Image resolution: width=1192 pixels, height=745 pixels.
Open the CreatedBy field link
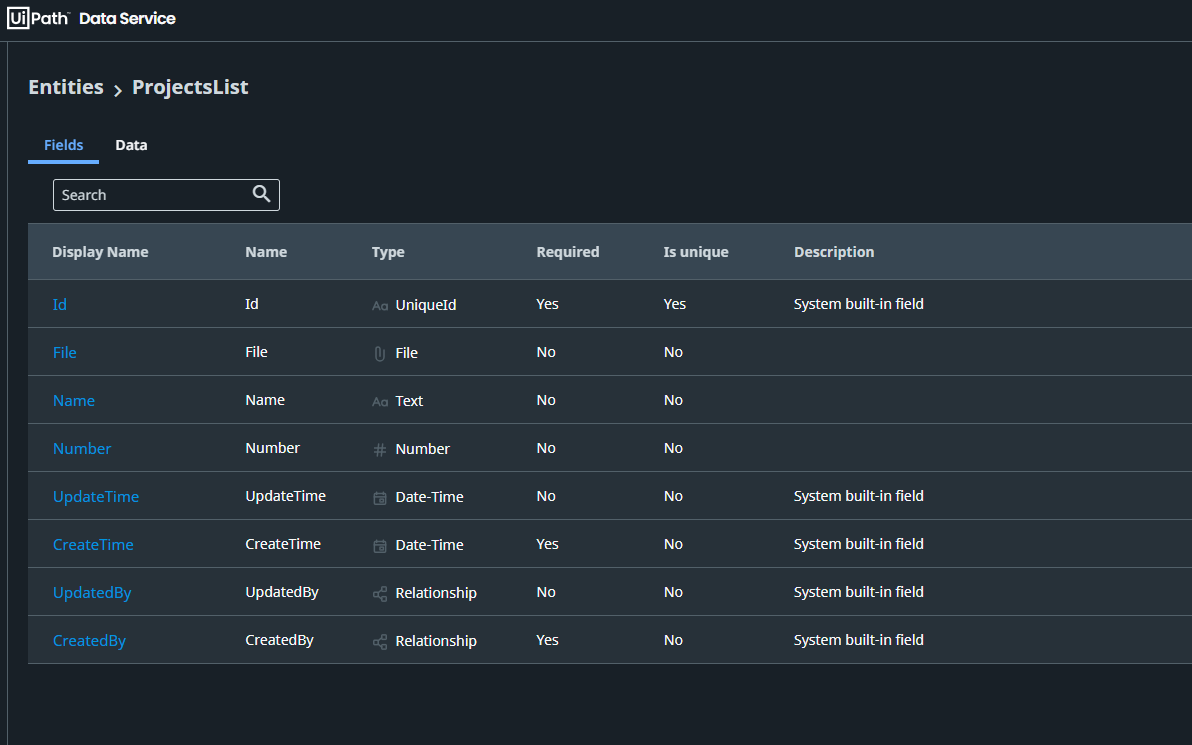click(89, 640)
